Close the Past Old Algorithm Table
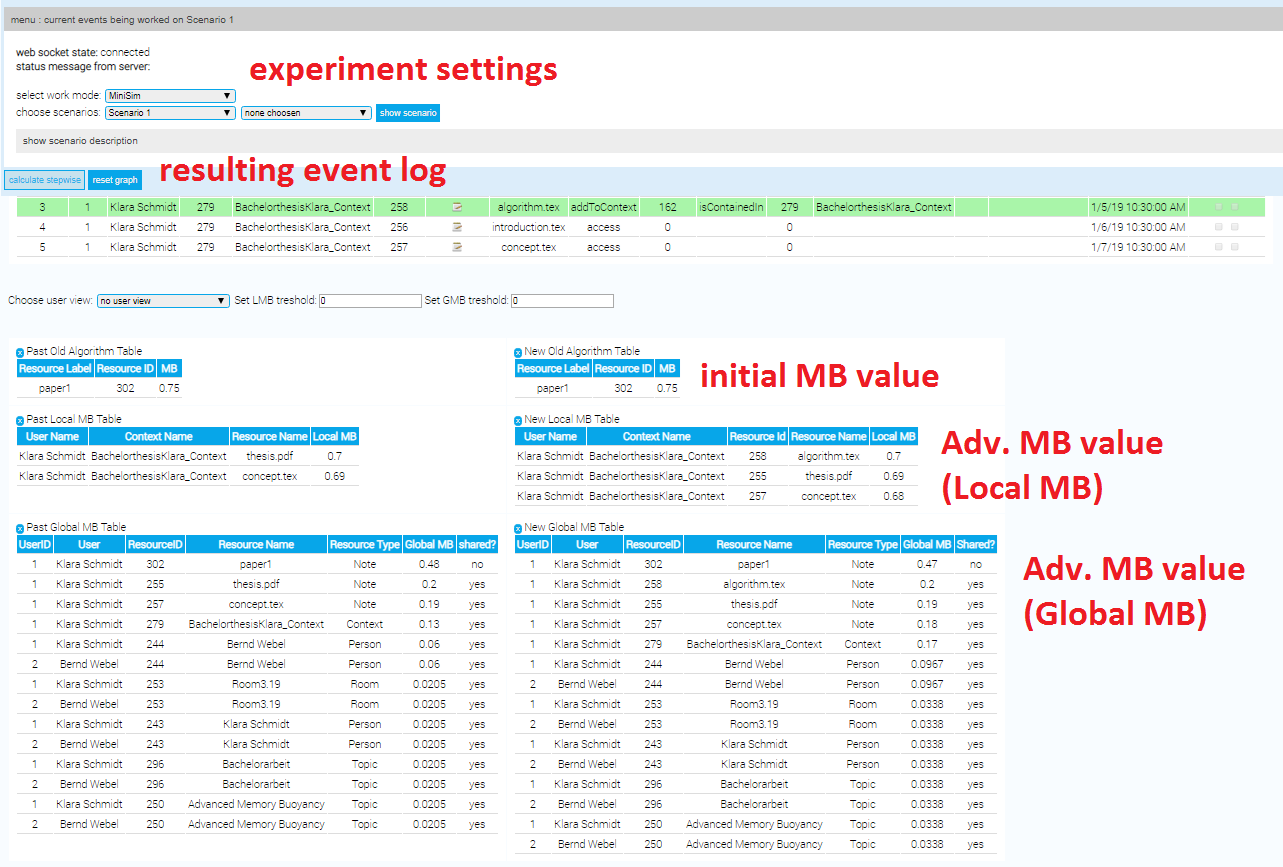The image size is (1283, 867). click(x=20, y=352)
